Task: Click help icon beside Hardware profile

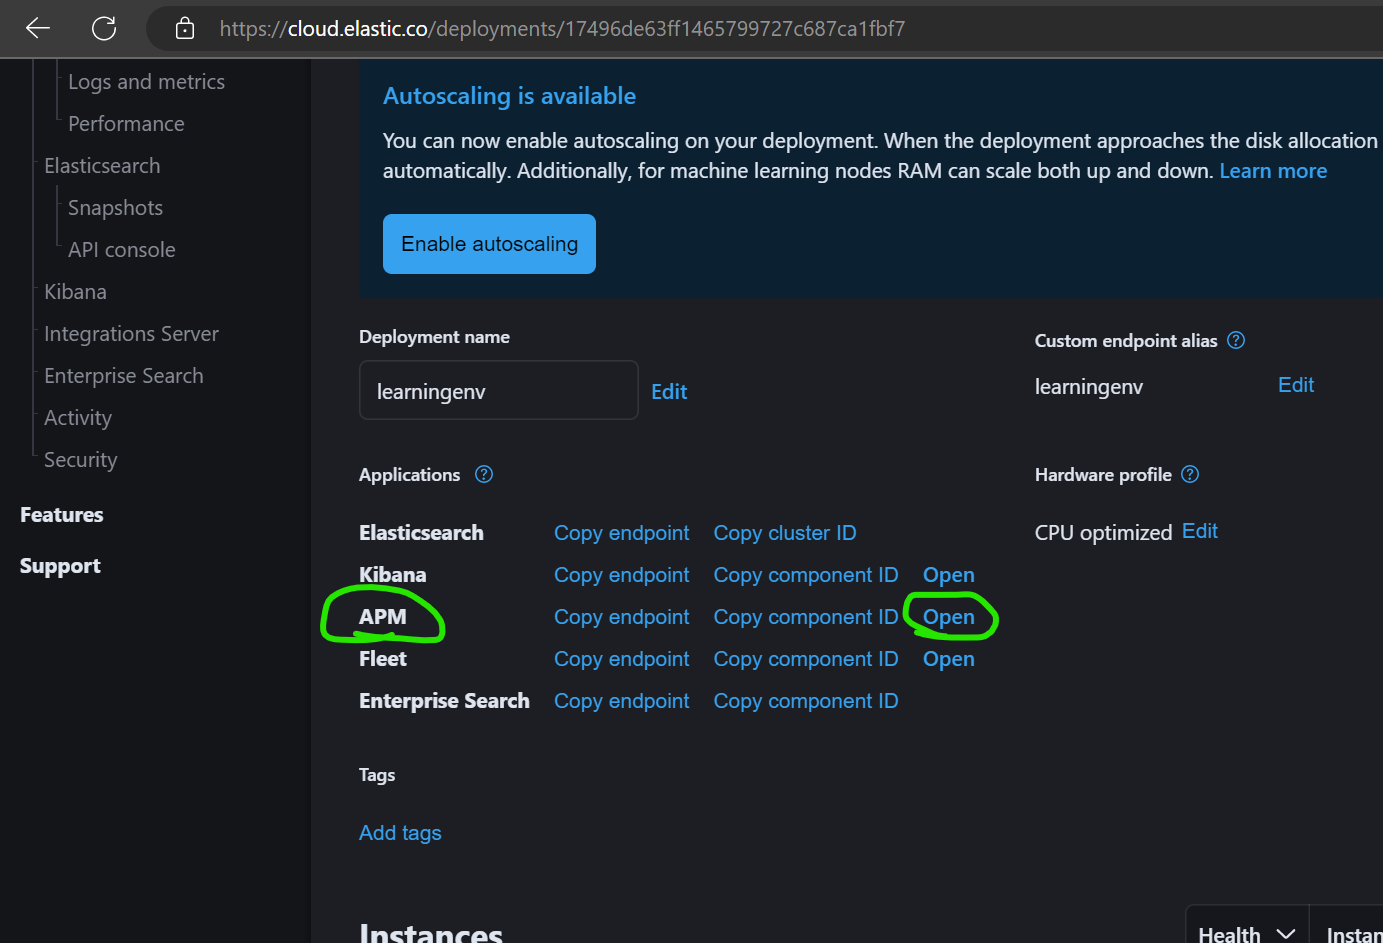Action: coord(1190,474)
